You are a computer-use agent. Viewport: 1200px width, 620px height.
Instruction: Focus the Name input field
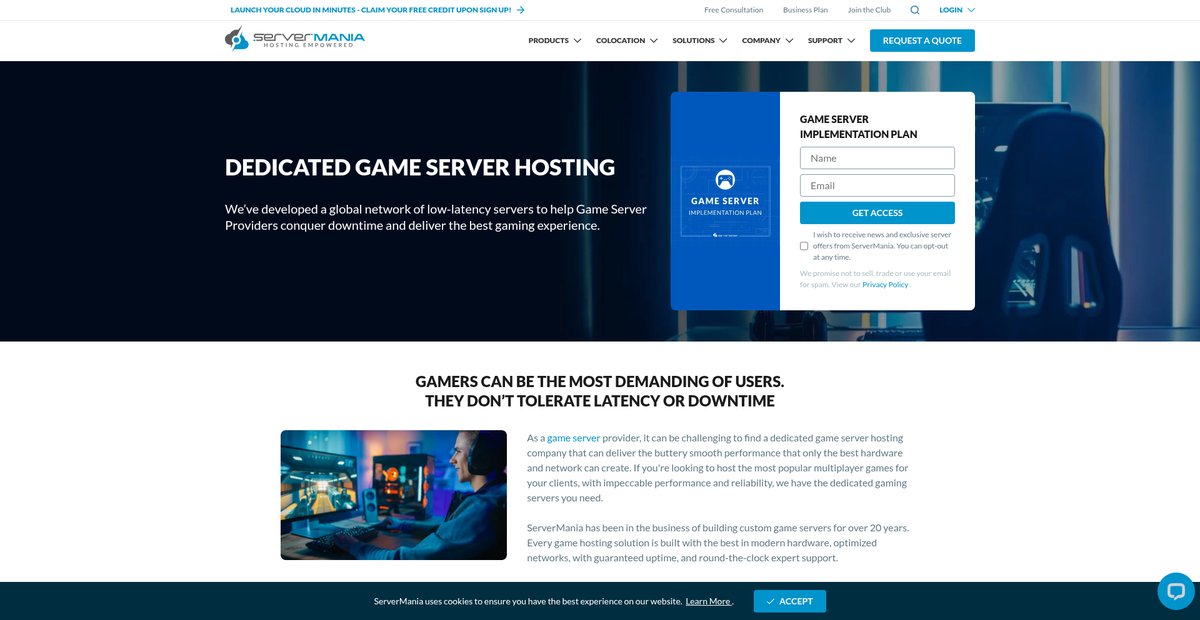(877, 158)
